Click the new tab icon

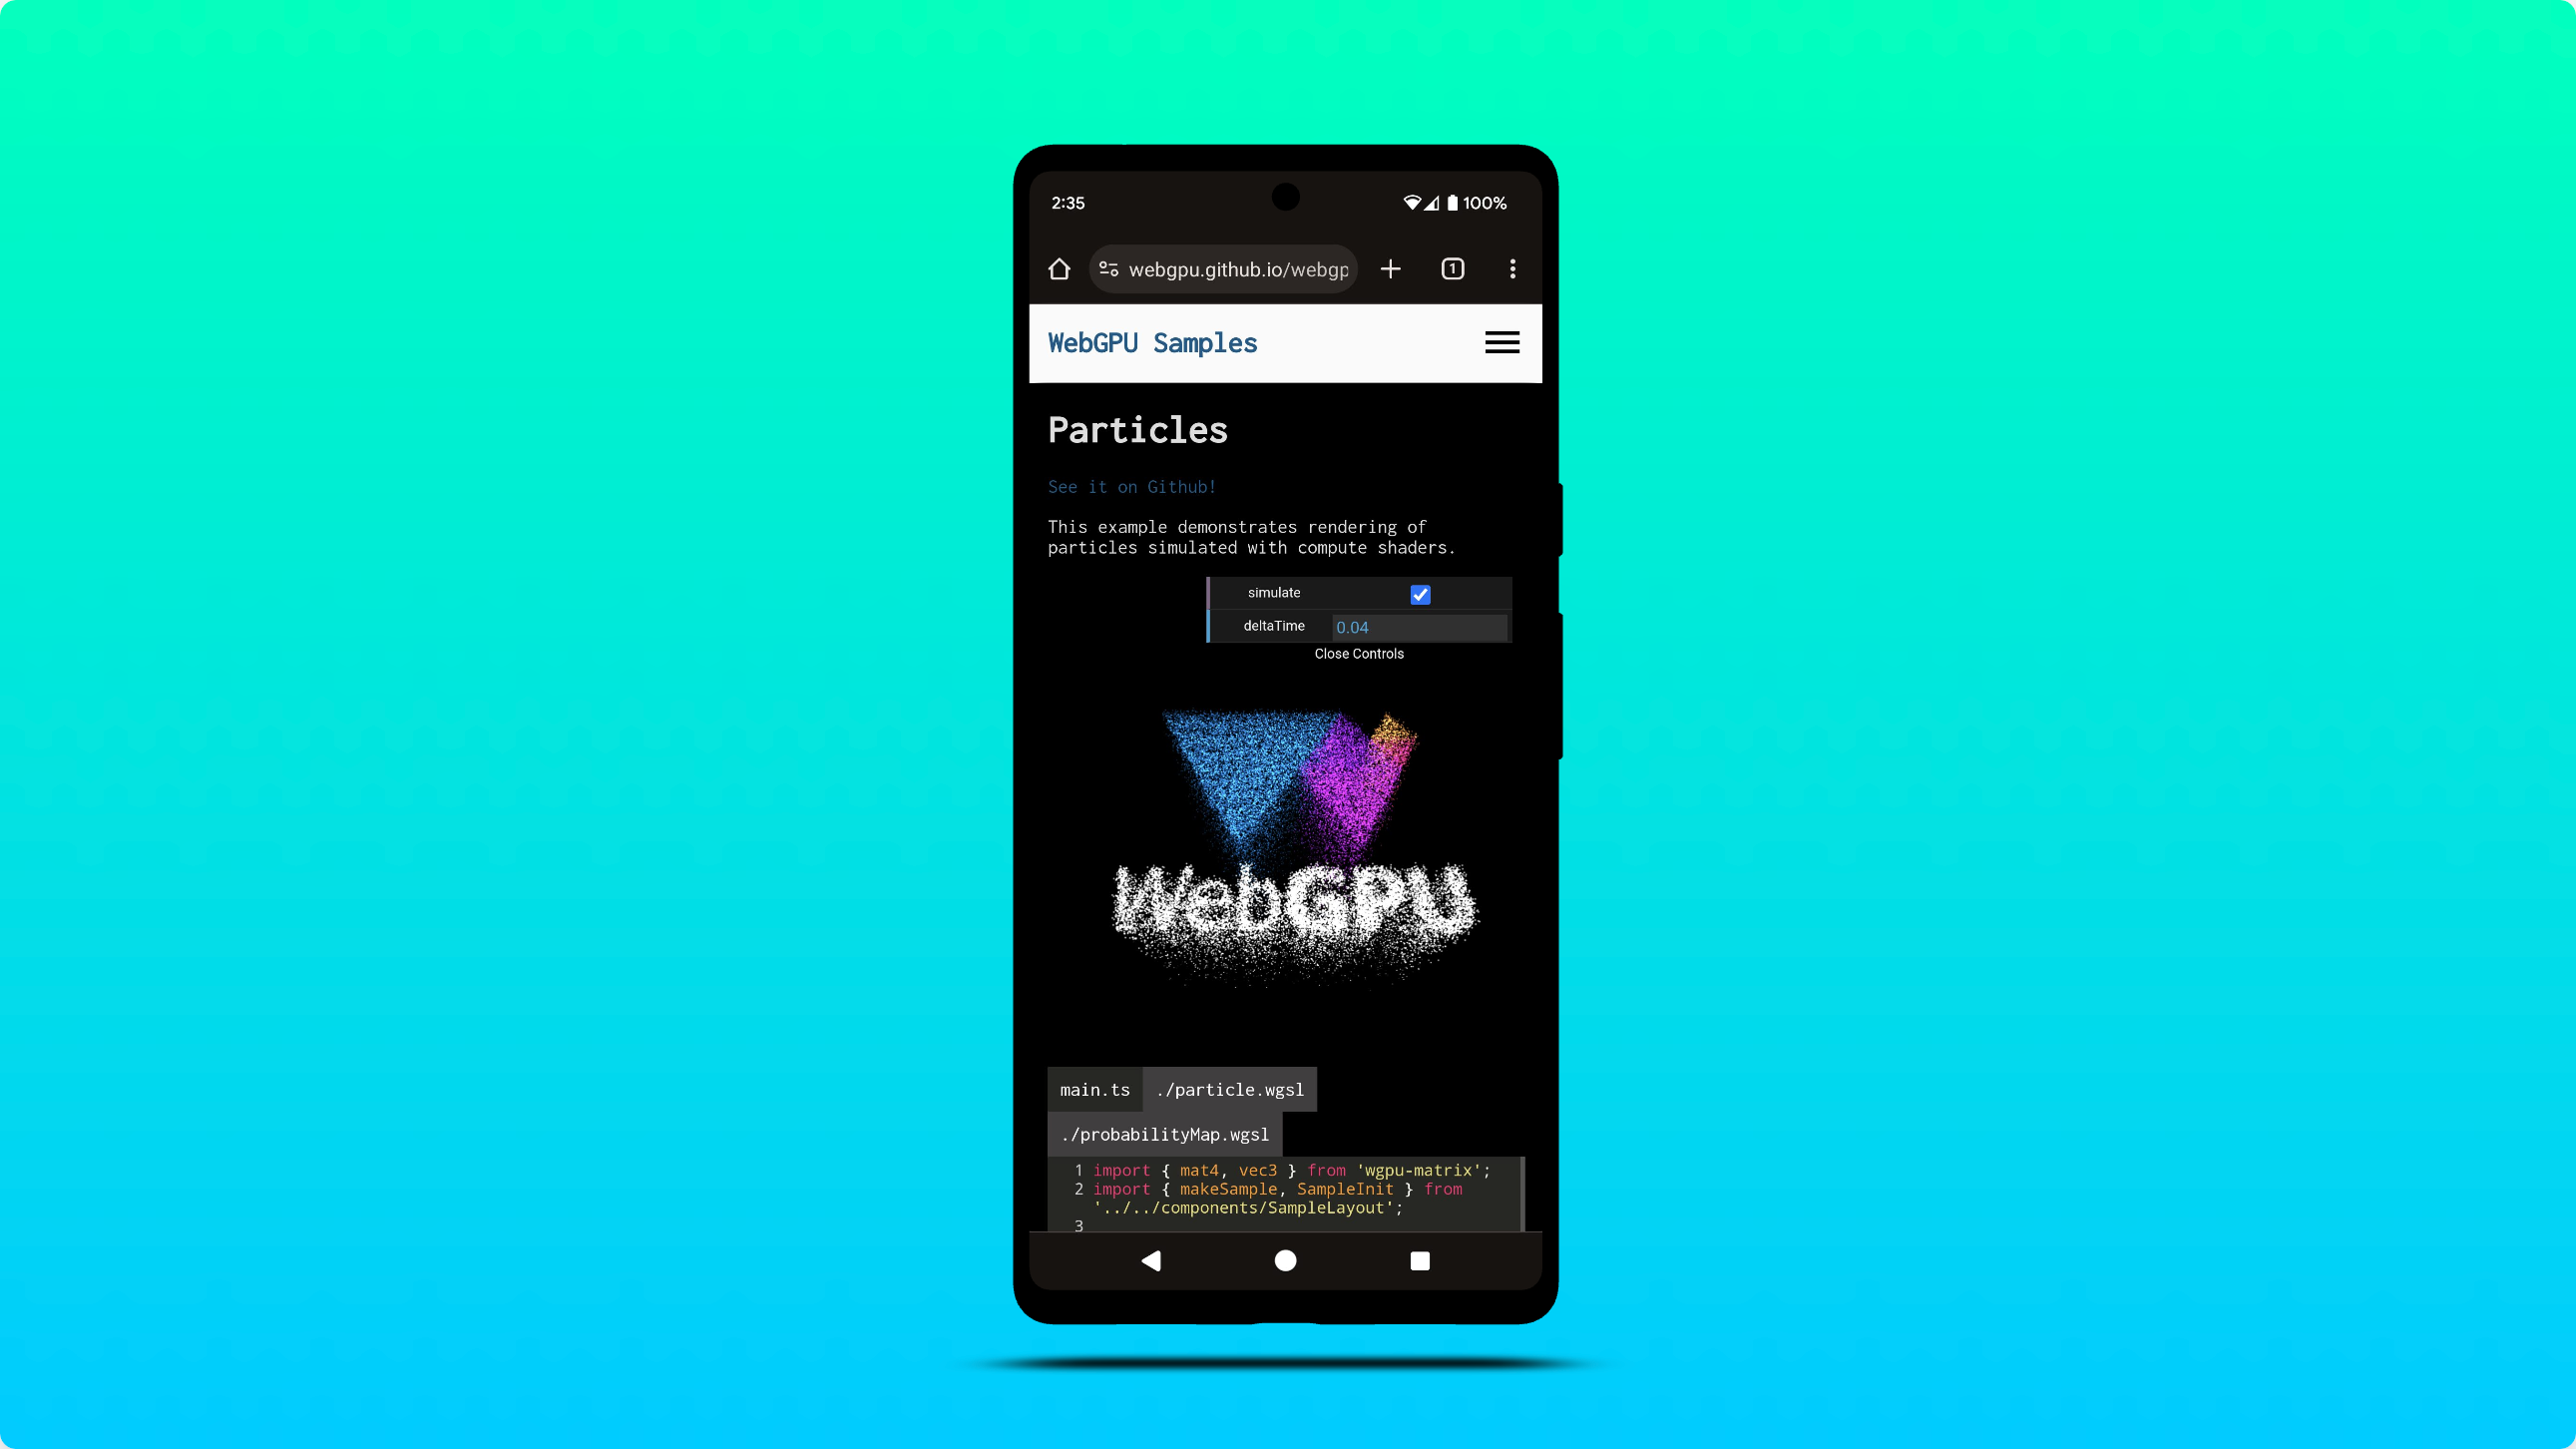coord(1393,267)
